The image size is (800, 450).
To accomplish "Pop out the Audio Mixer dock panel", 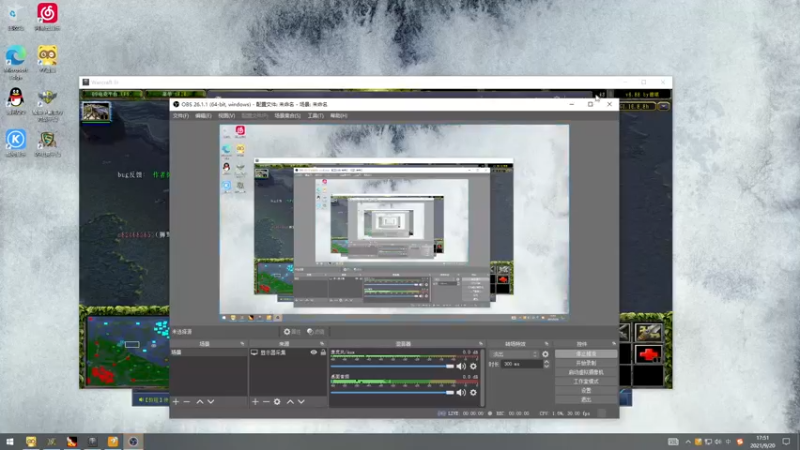I will (481, 344).
